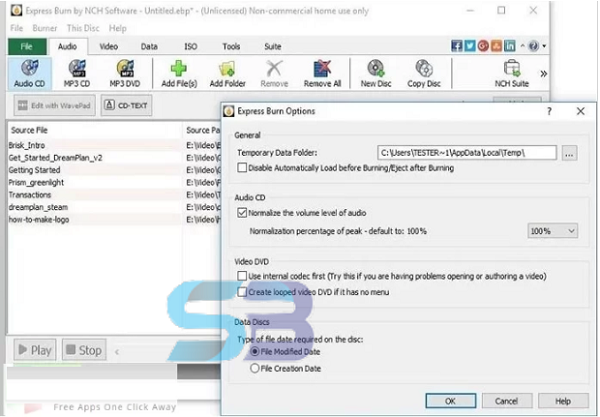Screen dimensions: 600x417
Task: Click the Source File column header
Action: click(95, 130)
